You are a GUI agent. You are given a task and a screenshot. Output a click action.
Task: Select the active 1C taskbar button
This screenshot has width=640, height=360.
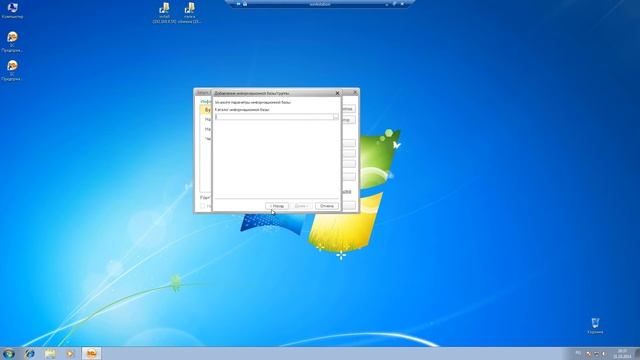92,353
